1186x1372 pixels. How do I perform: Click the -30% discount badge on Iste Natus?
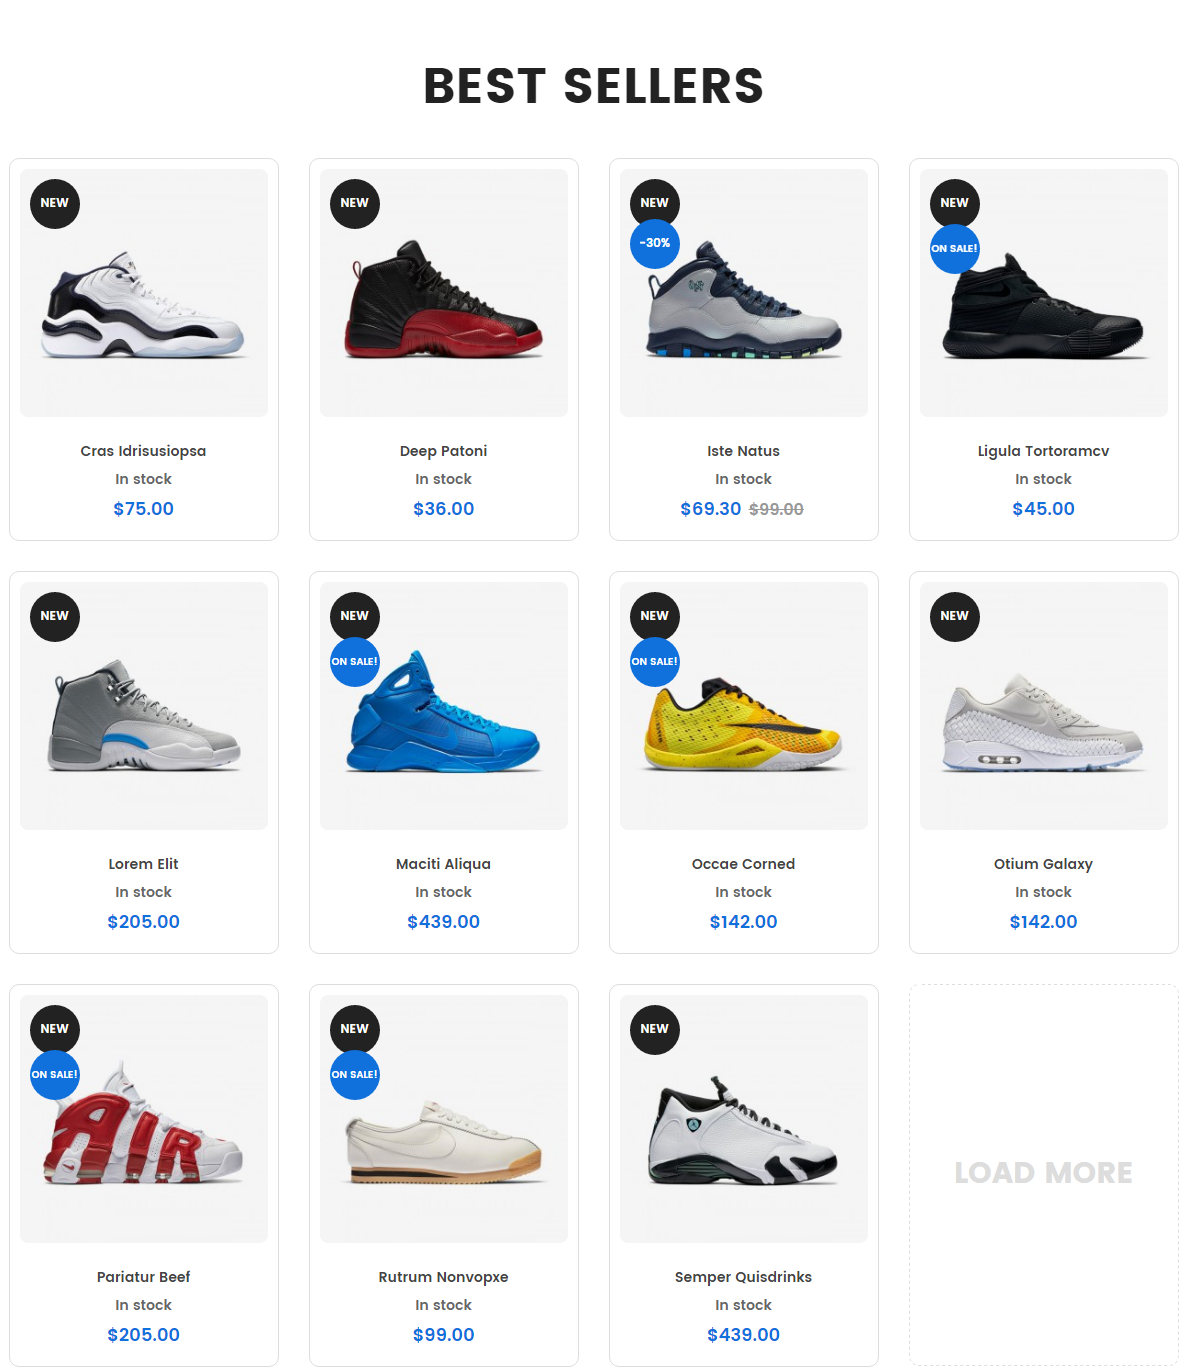[x=655, y=243]
